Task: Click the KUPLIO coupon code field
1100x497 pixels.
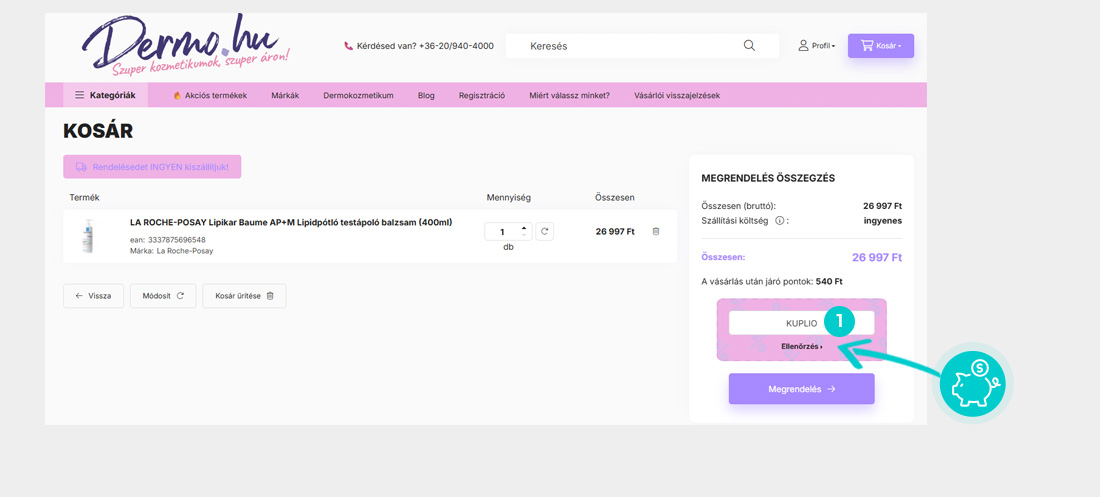Action: click(801, 323)
